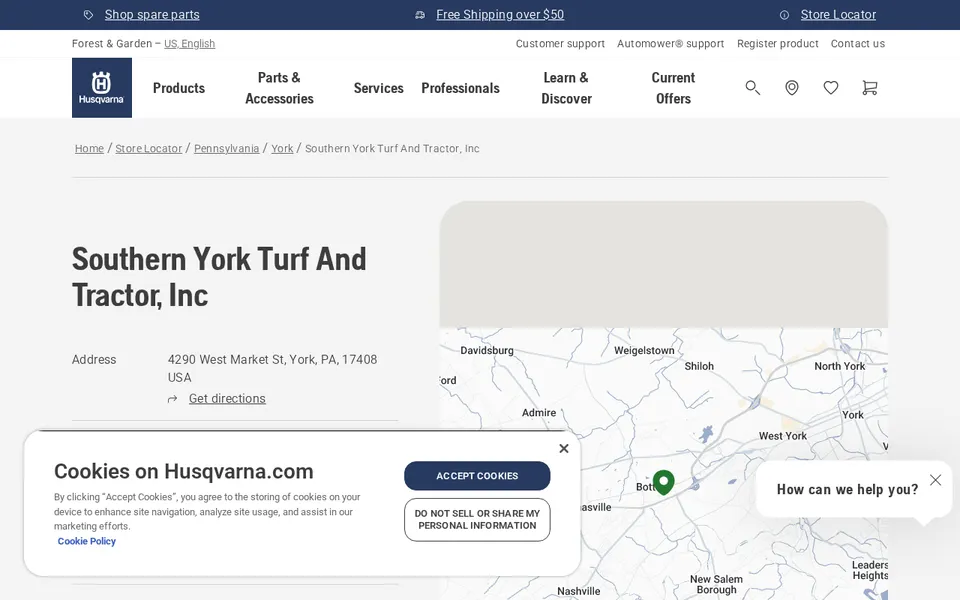Open the Learn & Discover menu
This screenshot has height=600, width=960.
coord(566,88)
